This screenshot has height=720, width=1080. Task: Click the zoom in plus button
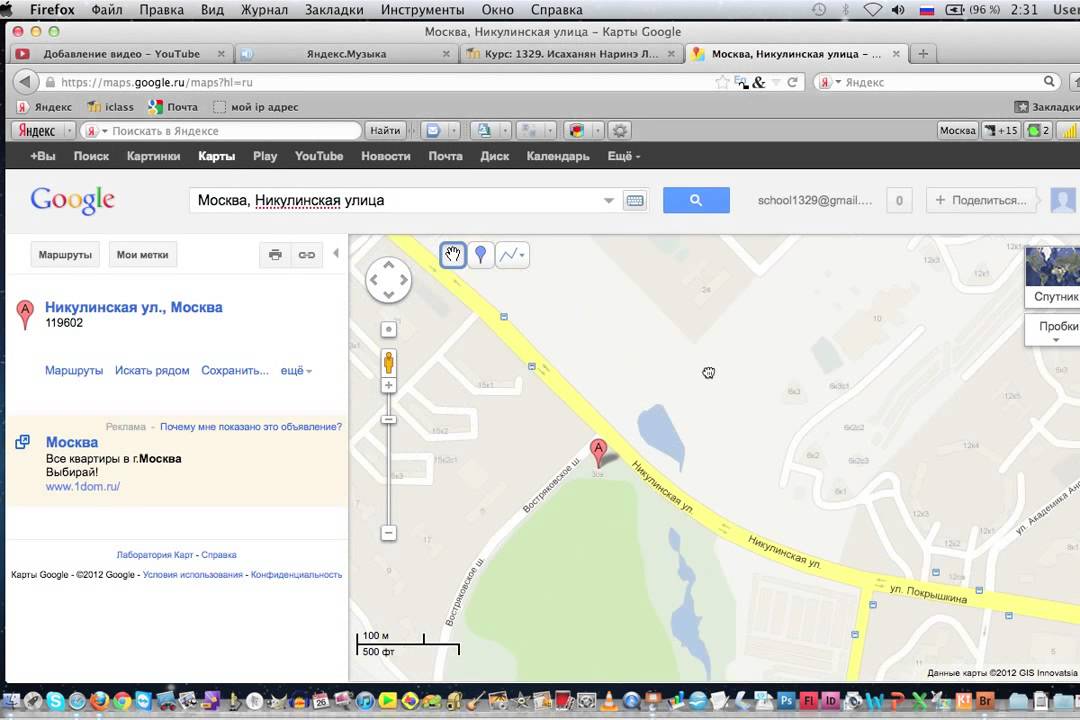coord(388,385)
